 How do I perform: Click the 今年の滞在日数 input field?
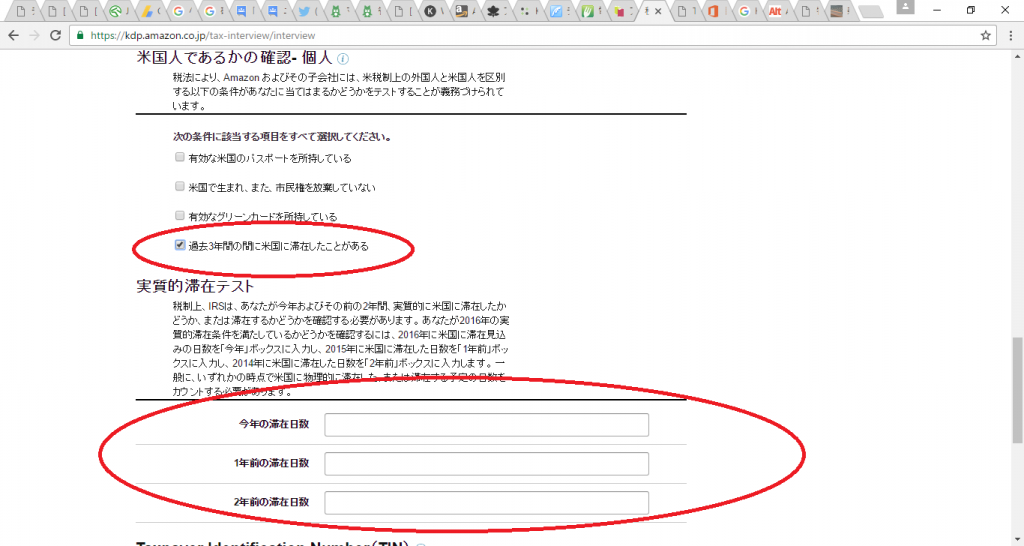pyautogui.click(x=487, y=425)
